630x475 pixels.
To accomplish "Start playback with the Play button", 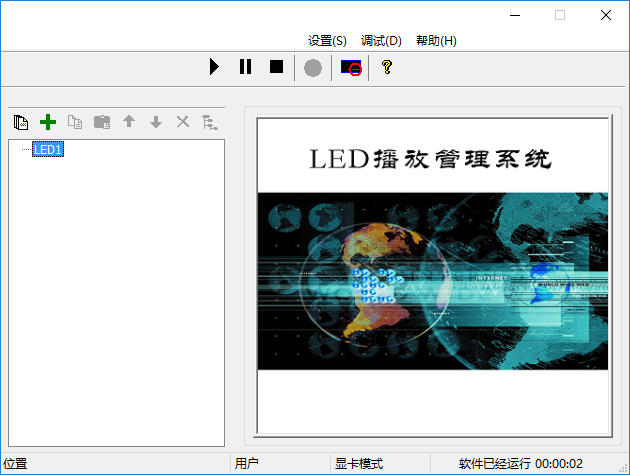I will 214,67.
